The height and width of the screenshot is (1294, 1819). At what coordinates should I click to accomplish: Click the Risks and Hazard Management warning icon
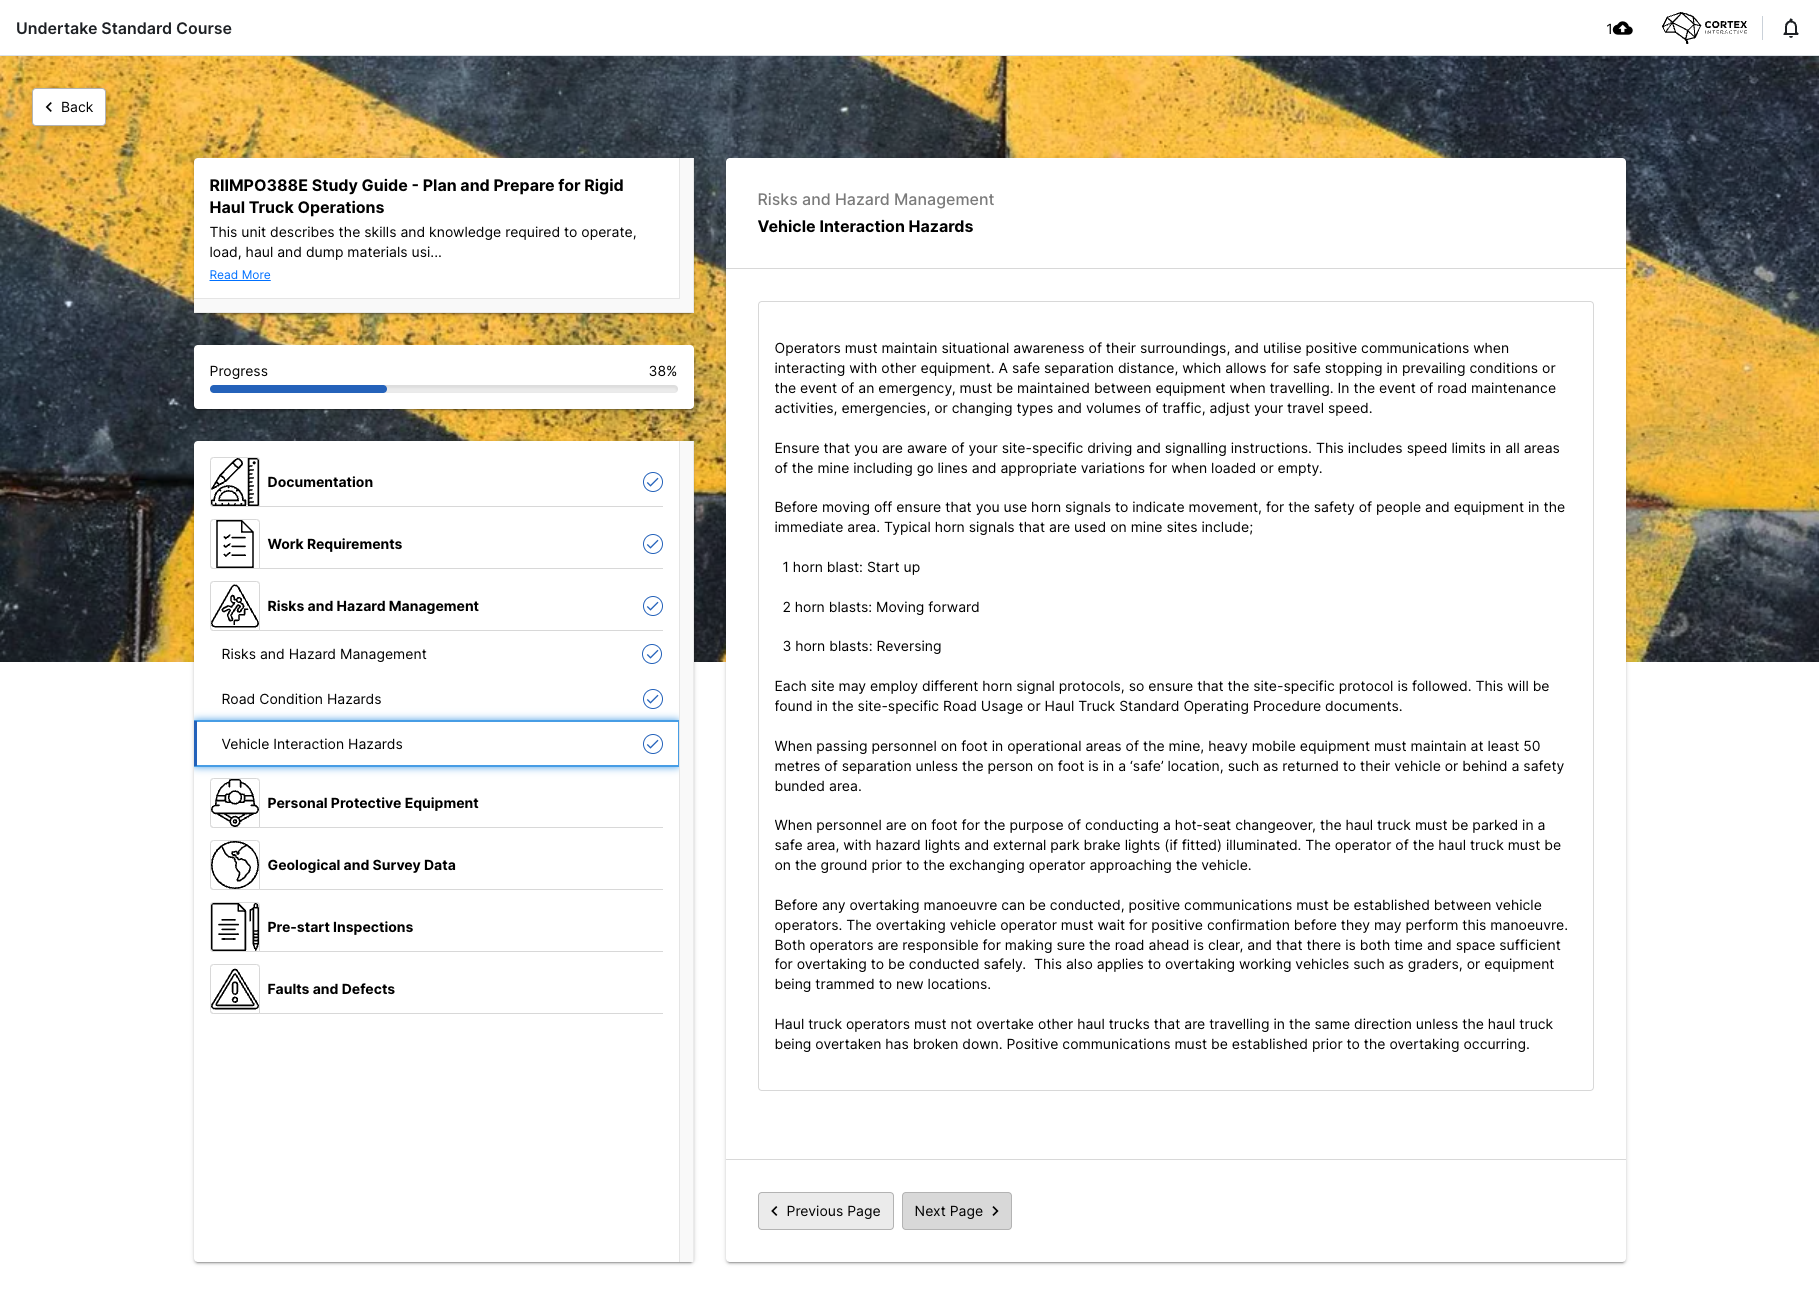[x=235, y=606]
